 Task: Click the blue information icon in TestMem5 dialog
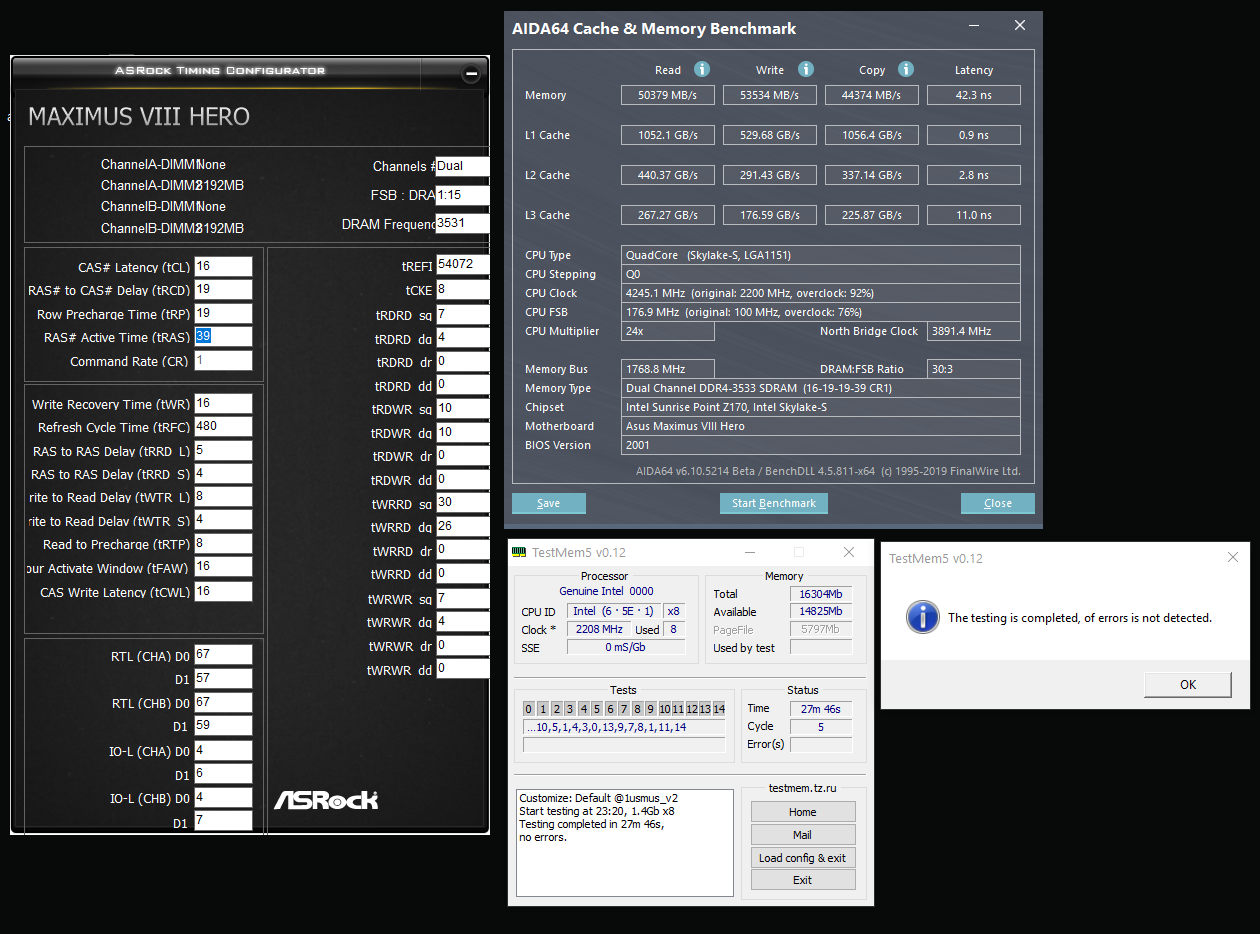coord(922,616)
